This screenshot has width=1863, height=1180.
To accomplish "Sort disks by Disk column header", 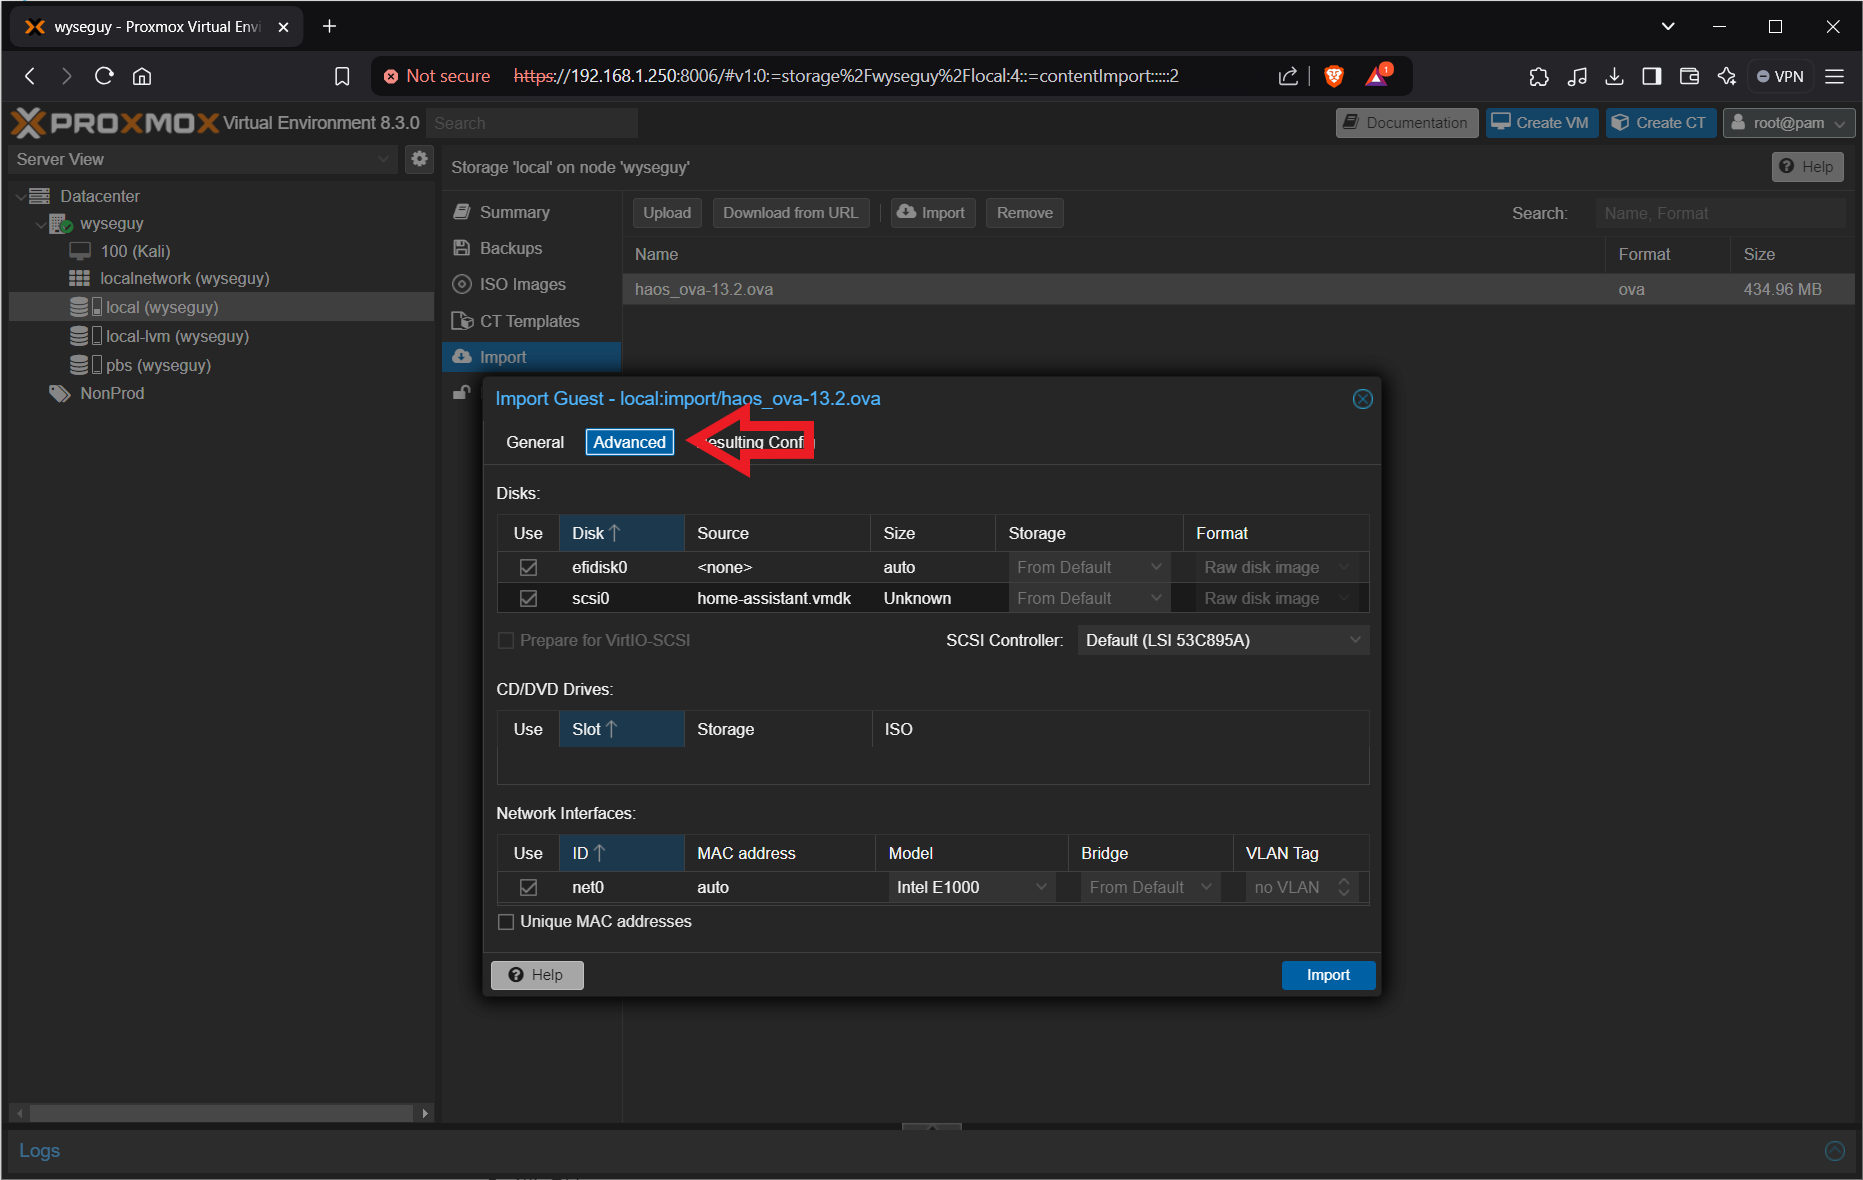I will (x=621, y=533).
